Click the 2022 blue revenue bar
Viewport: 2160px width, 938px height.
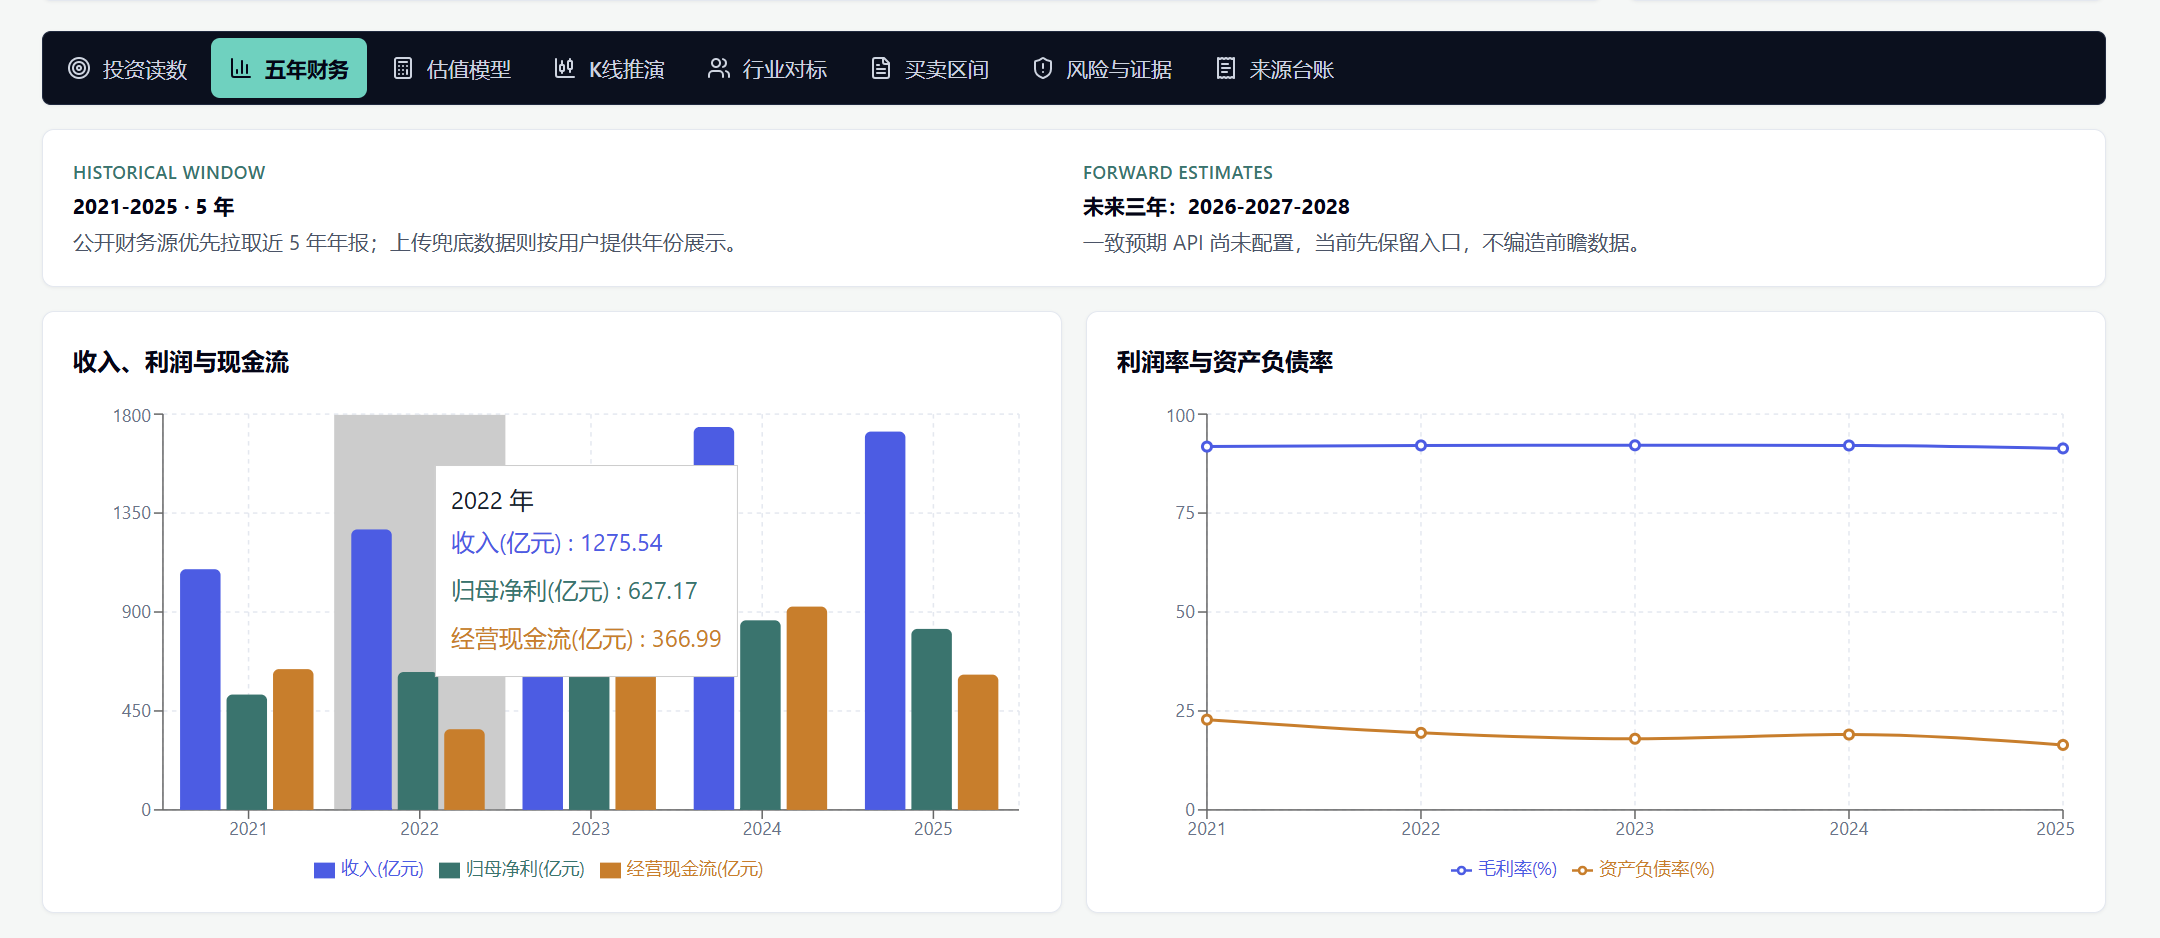tap(371, 669)
